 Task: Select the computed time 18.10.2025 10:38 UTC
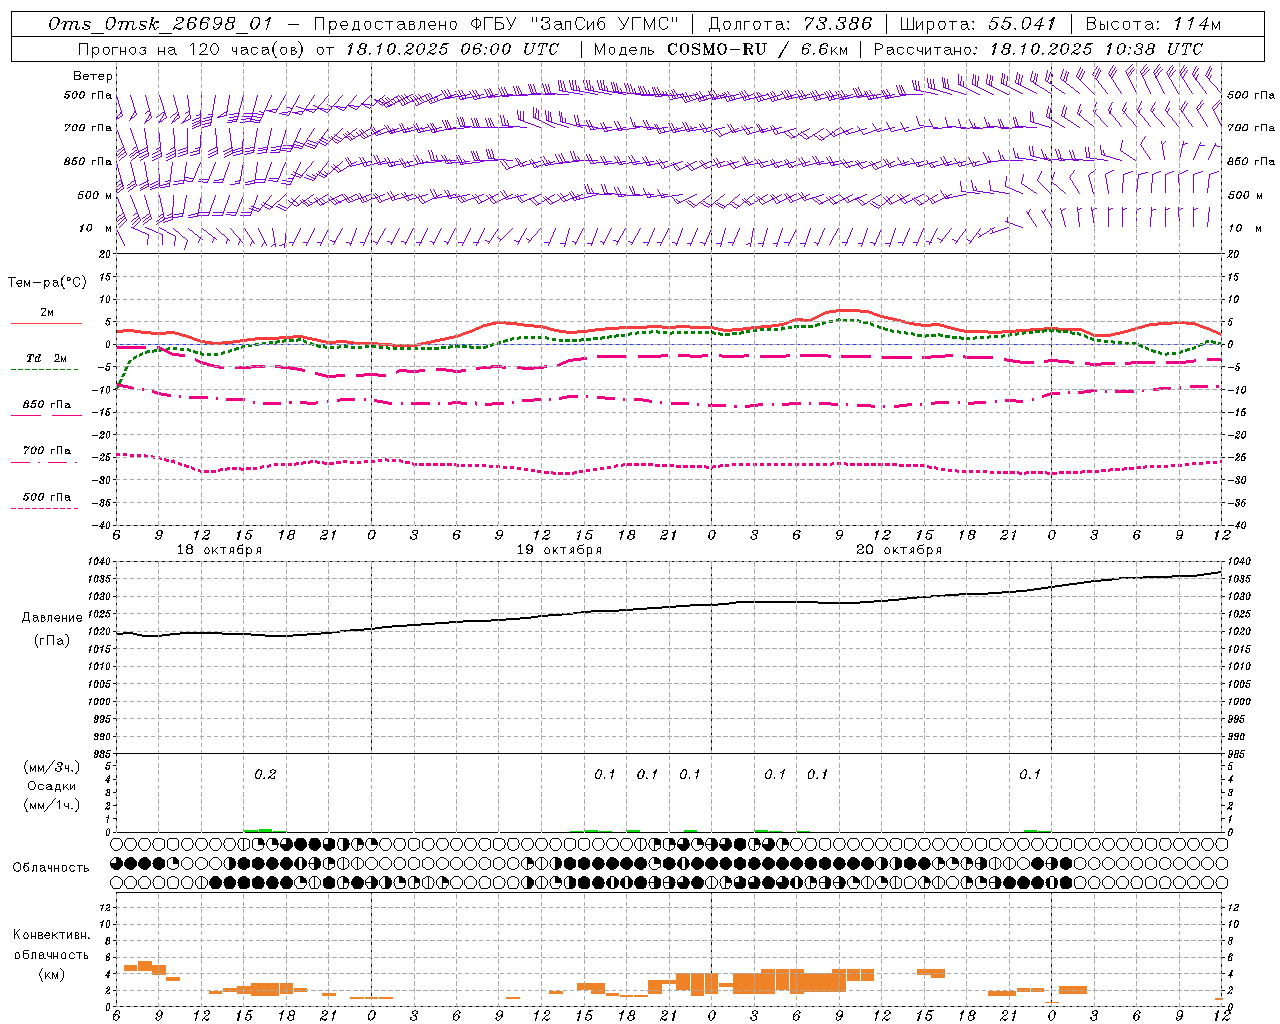click(1096, 49)
